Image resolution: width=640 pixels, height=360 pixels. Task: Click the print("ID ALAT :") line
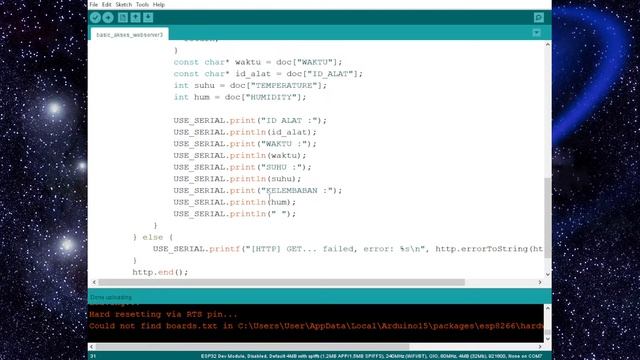point(250,121)
